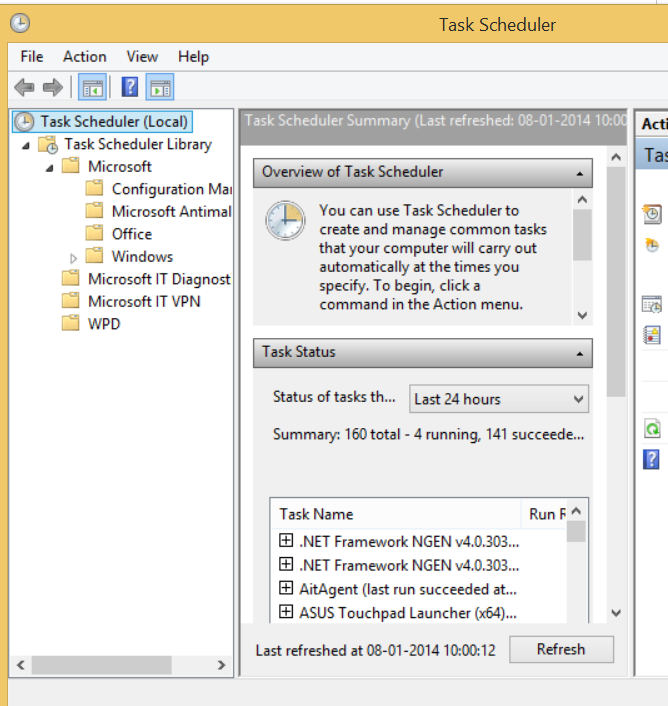Toggle the Show/Hide Action Pane toolbar button
The height and width of the screenshot is (706, 668).
(x=160, y=88)
